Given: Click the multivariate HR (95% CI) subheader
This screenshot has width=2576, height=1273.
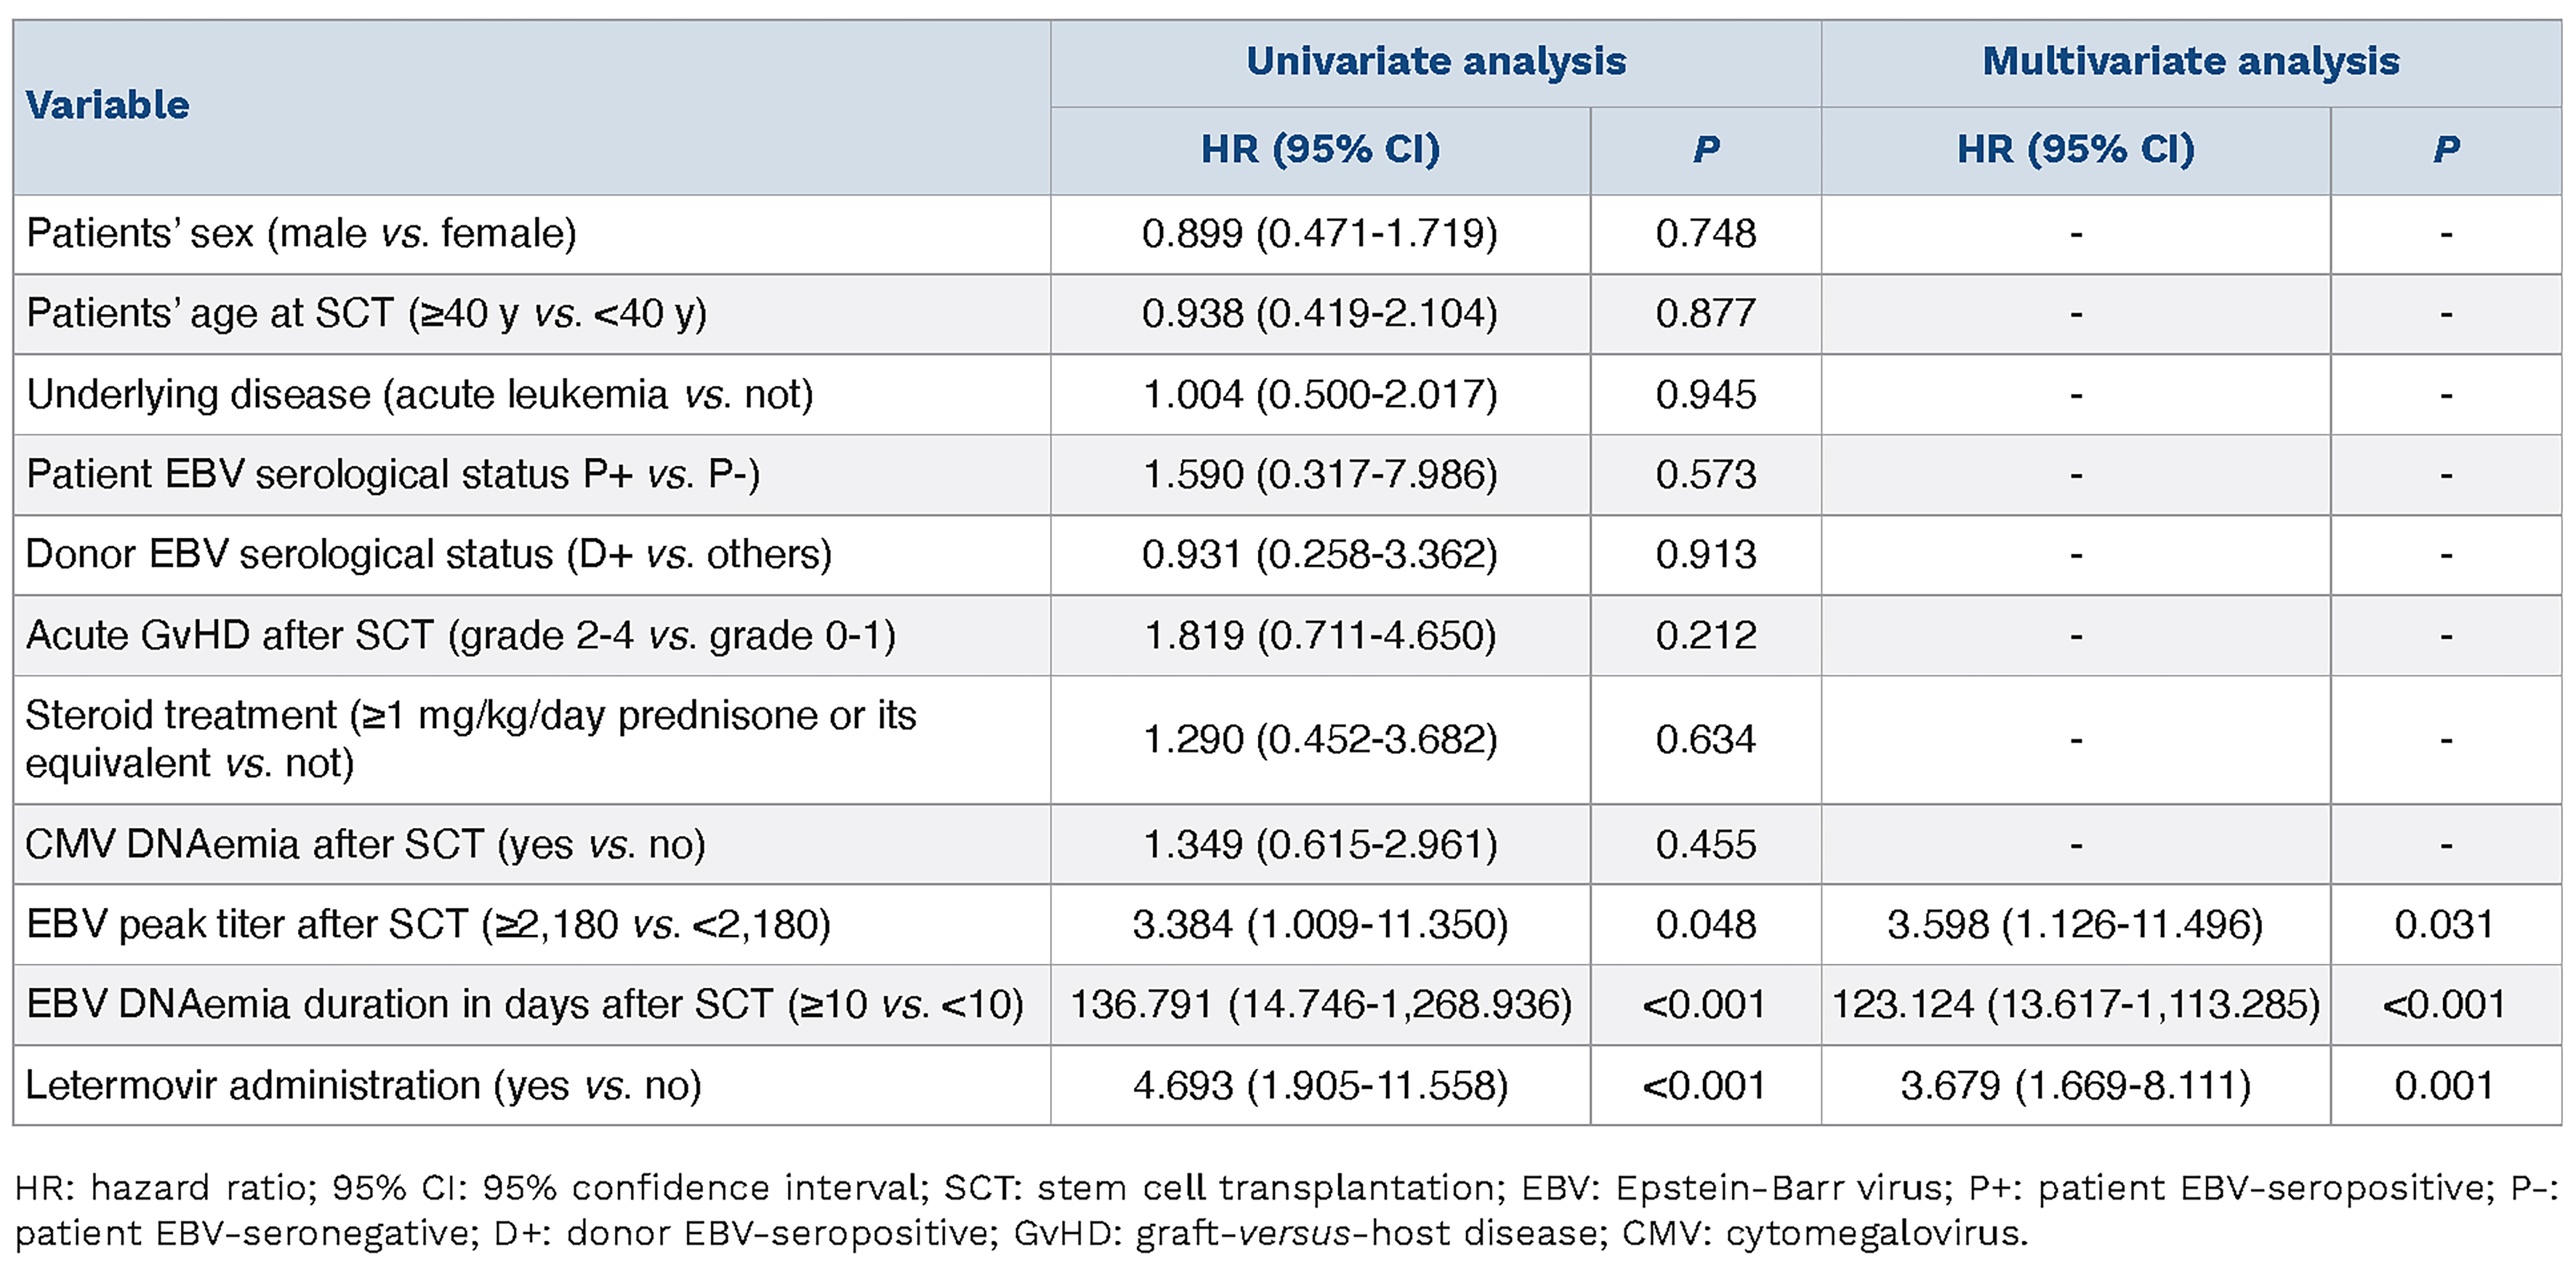Looking at the screenshot, I should click(2075, 150).
